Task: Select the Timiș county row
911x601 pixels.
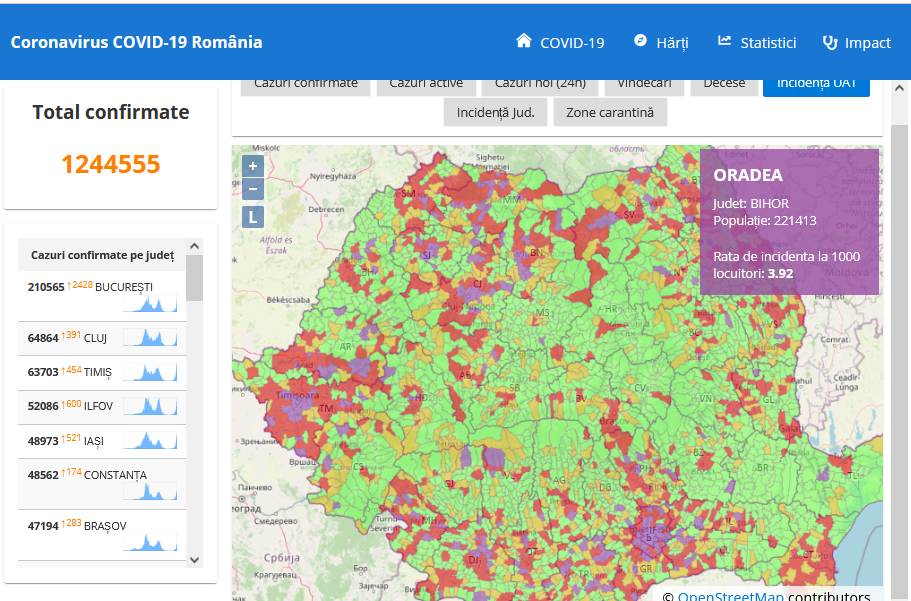Action: pos(102,373)
